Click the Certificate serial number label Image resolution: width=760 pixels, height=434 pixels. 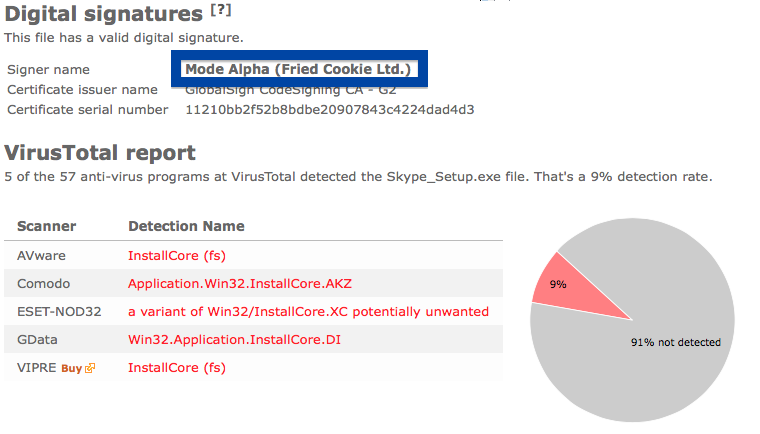point(88,110)
